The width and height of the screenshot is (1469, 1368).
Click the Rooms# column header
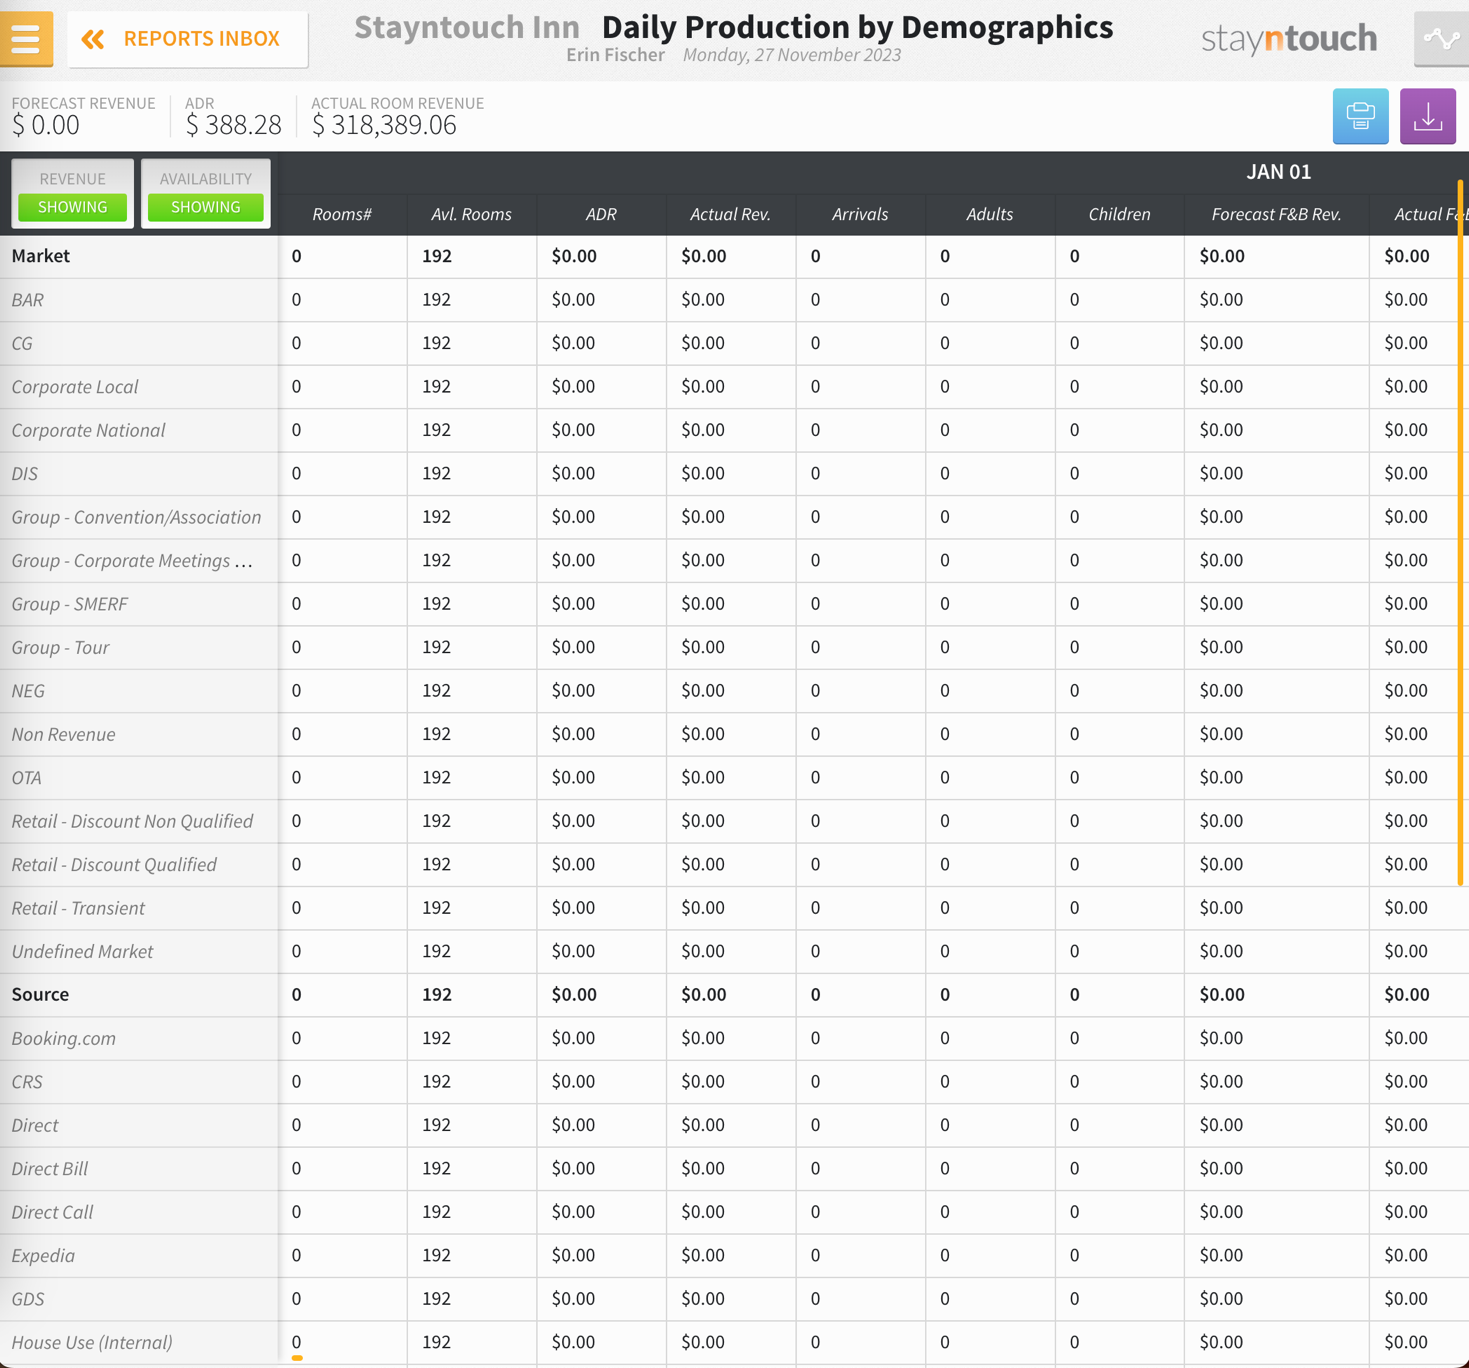coord(342,214)
